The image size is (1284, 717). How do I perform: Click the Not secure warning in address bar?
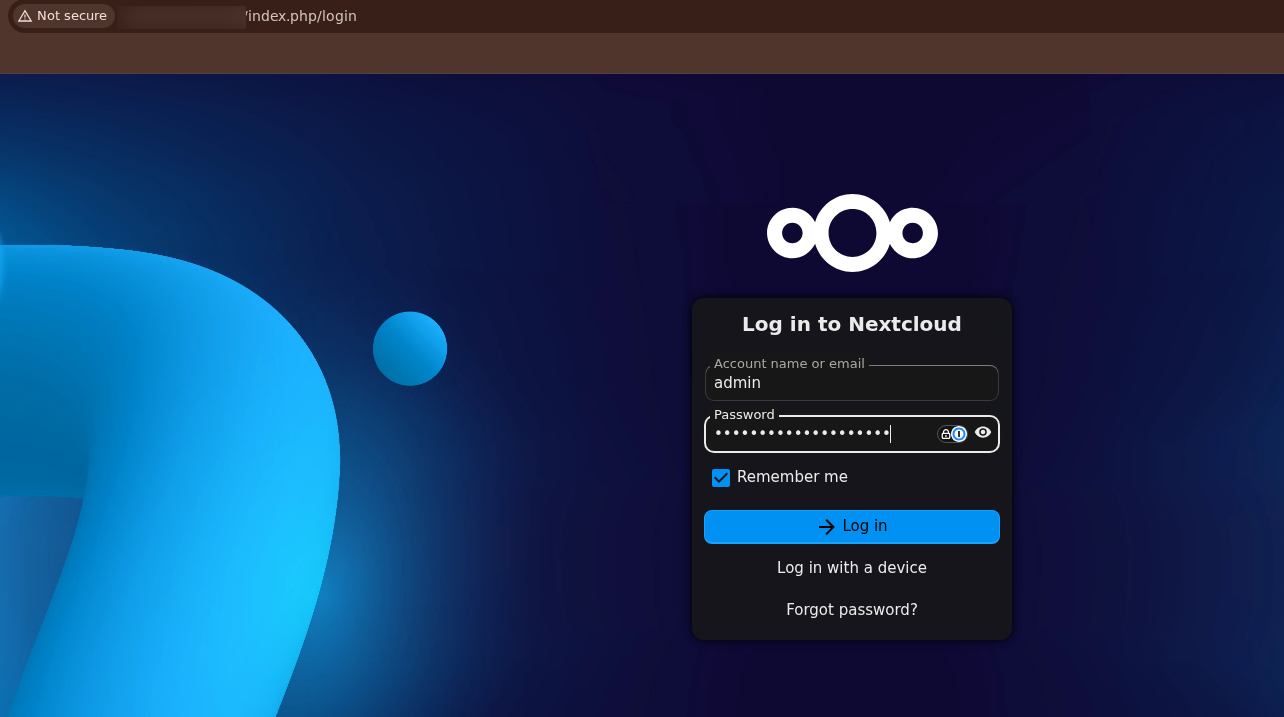pyautogui.click(x=62, y=16)
